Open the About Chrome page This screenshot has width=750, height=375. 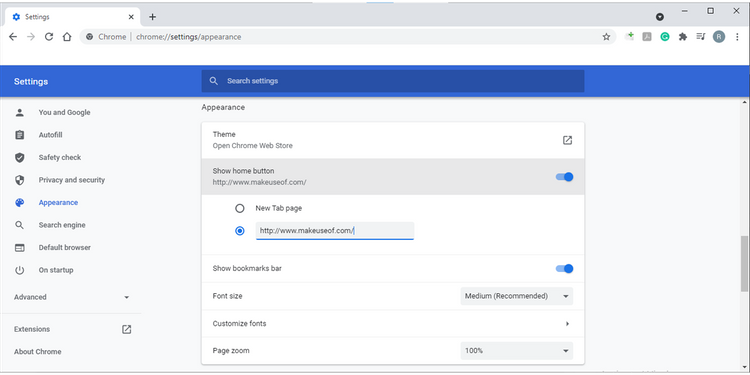click(38, 352)
